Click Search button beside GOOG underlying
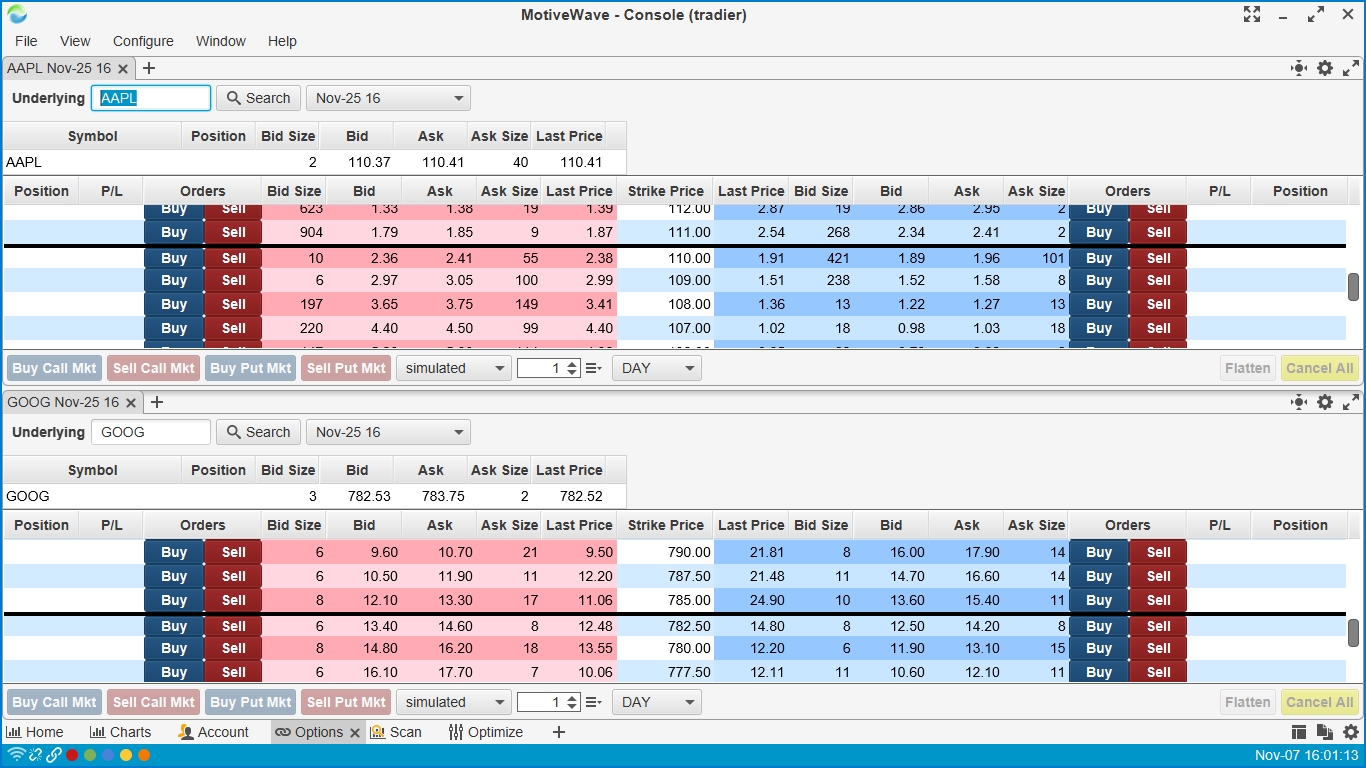Image resolution: width=1366 pixels, height=768 pixels. tap(258, 432)
